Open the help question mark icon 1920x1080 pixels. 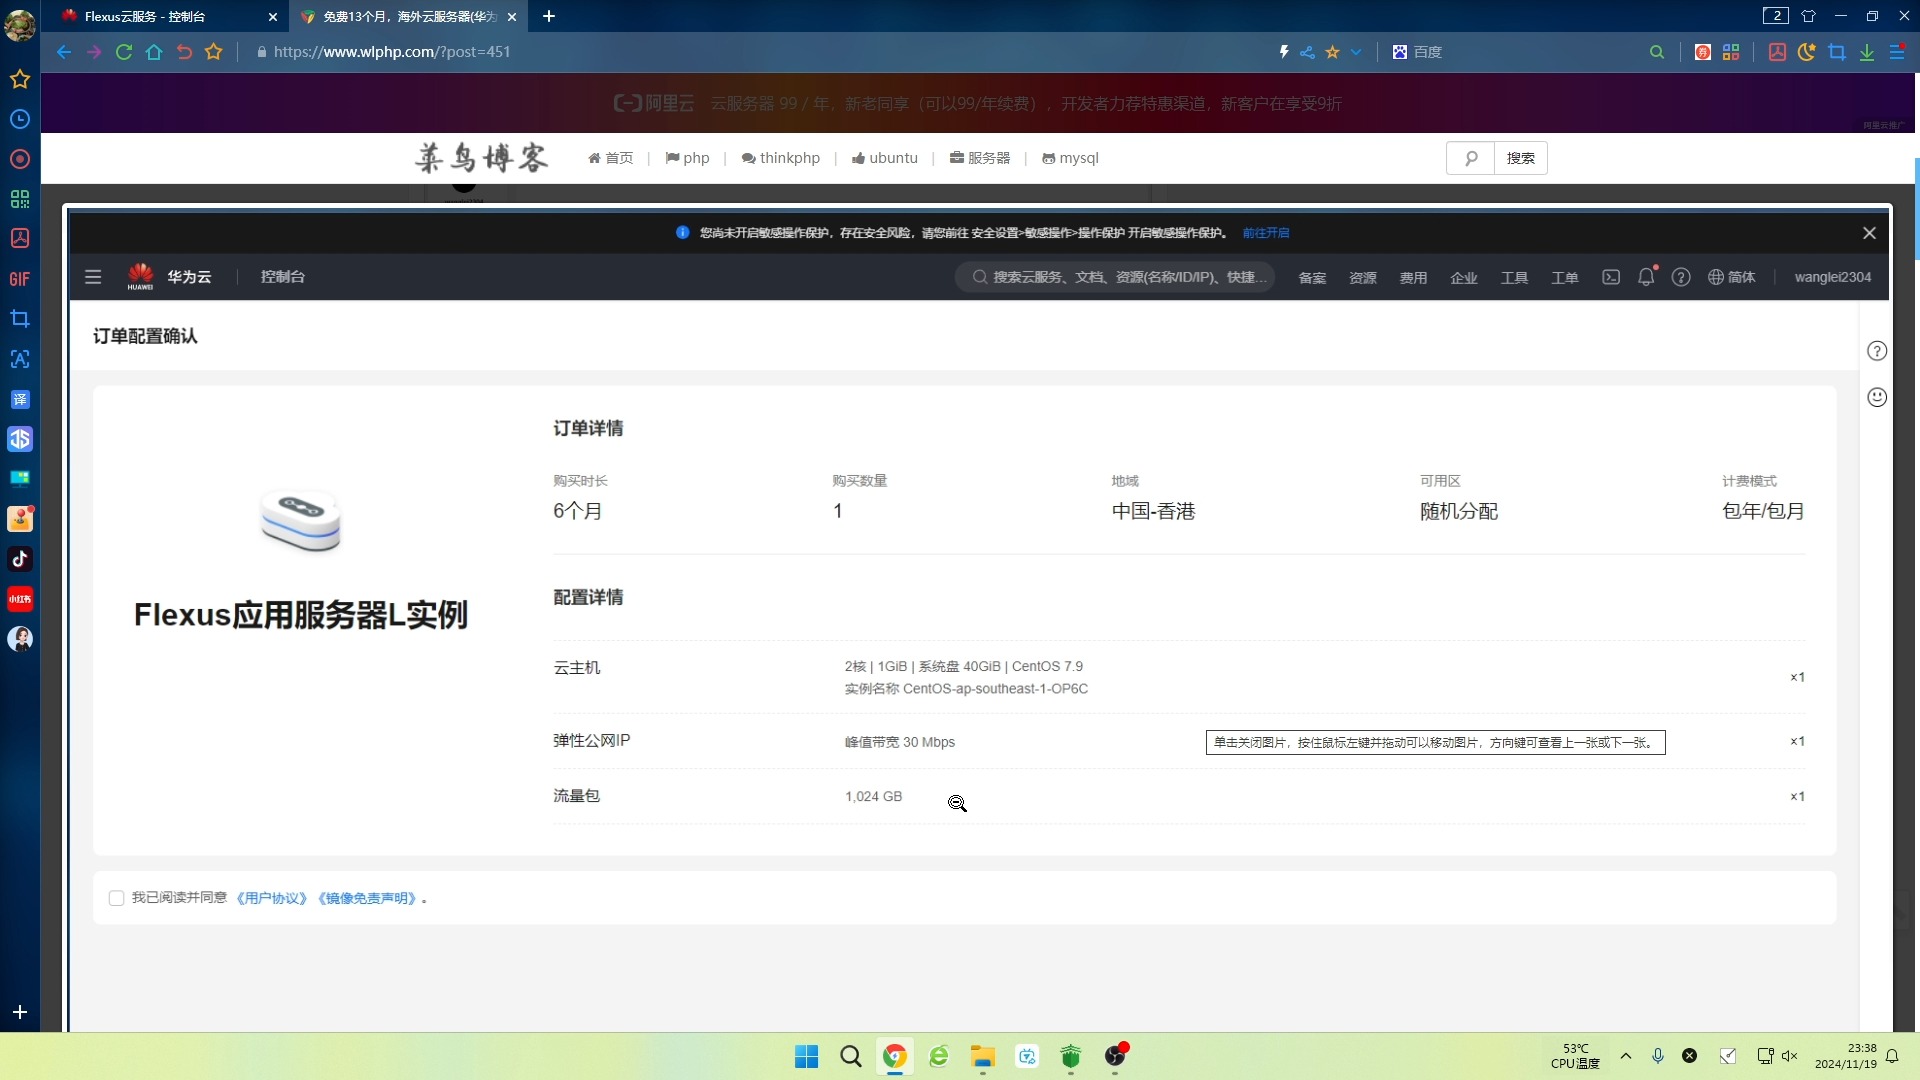click(1681, 277)
